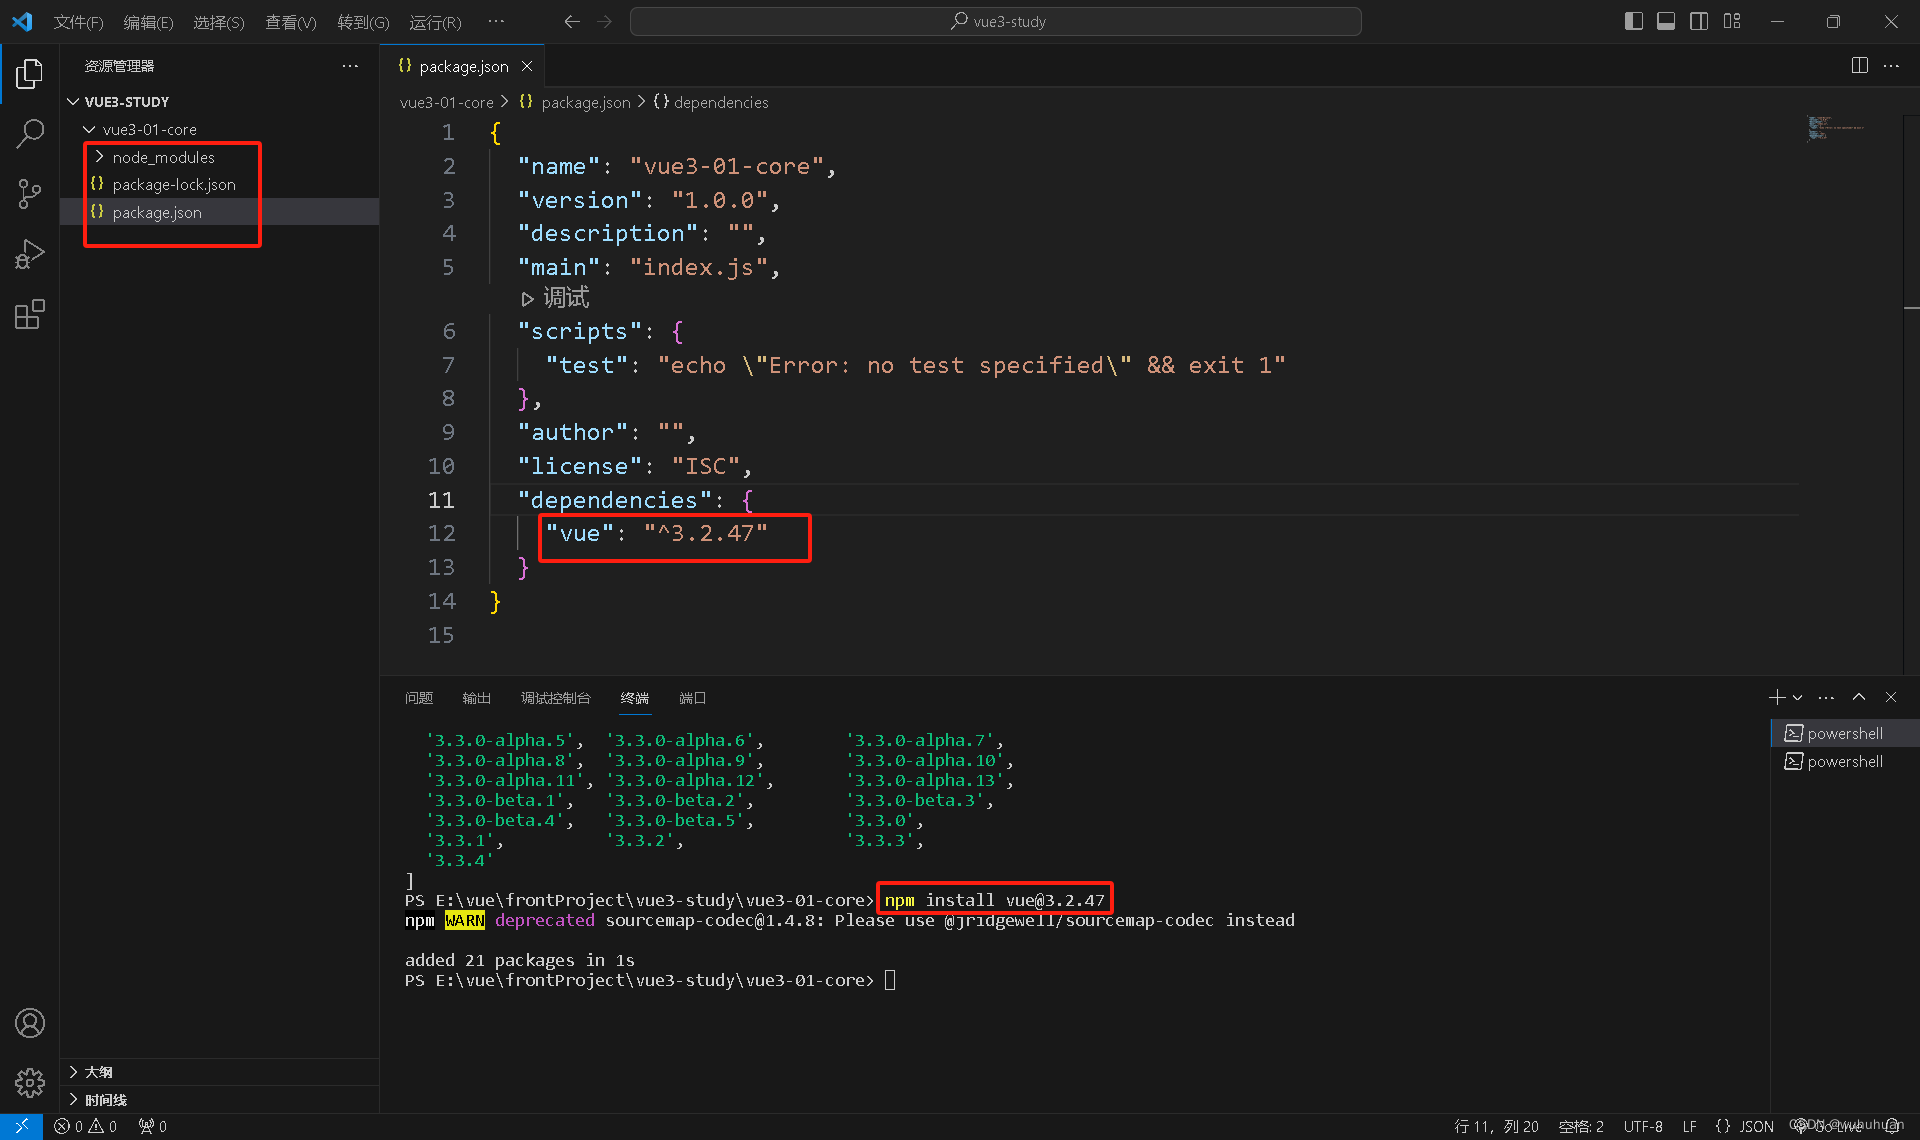Expand the 大纲 outline section
The height and width of the screenshot is (1140, 1920).
(x=98, y=1072)
